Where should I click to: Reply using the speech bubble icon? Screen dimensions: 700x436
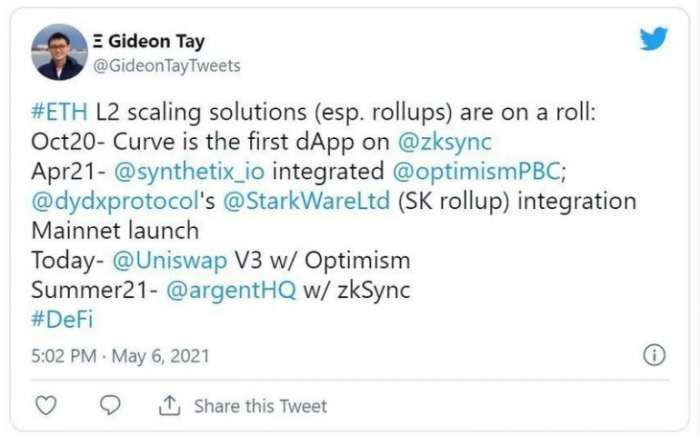[x=110, y=405]
